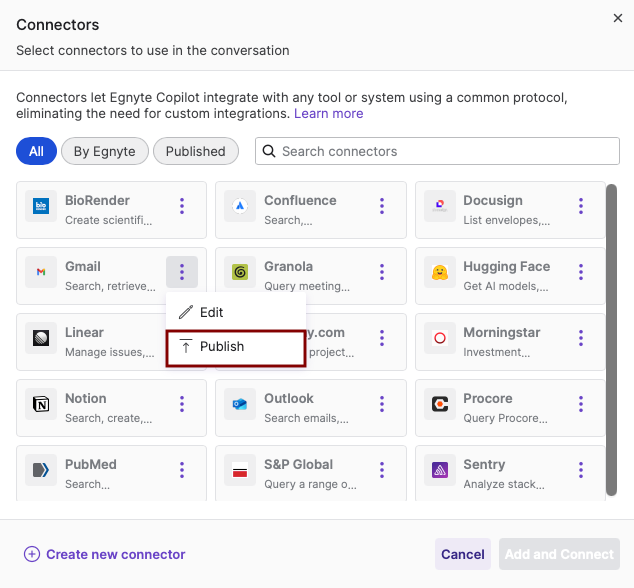634x588 pixels.
Task: Click the Outlook connector logo
Action: click(x=240, y=404)
